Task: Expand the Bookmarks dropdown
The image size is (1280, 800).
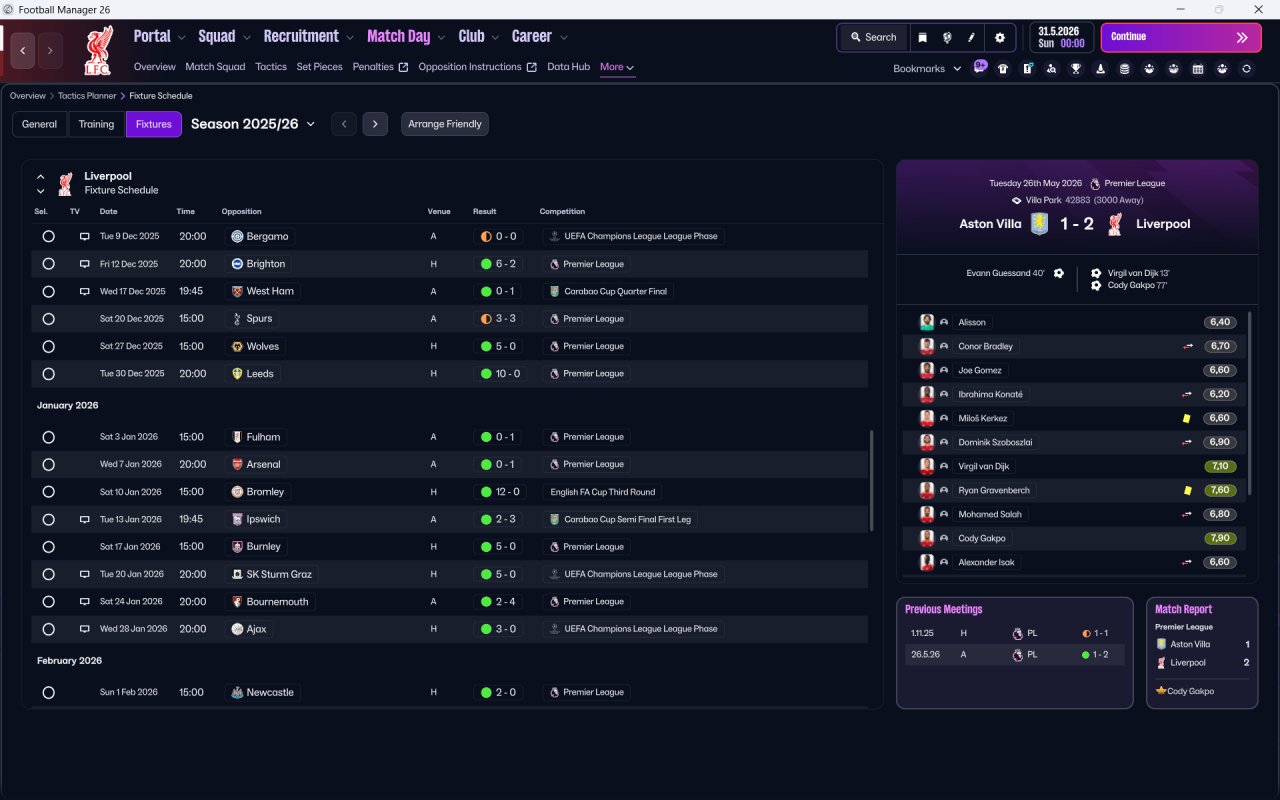Action: pyautogui.click(x=927, y=69)
